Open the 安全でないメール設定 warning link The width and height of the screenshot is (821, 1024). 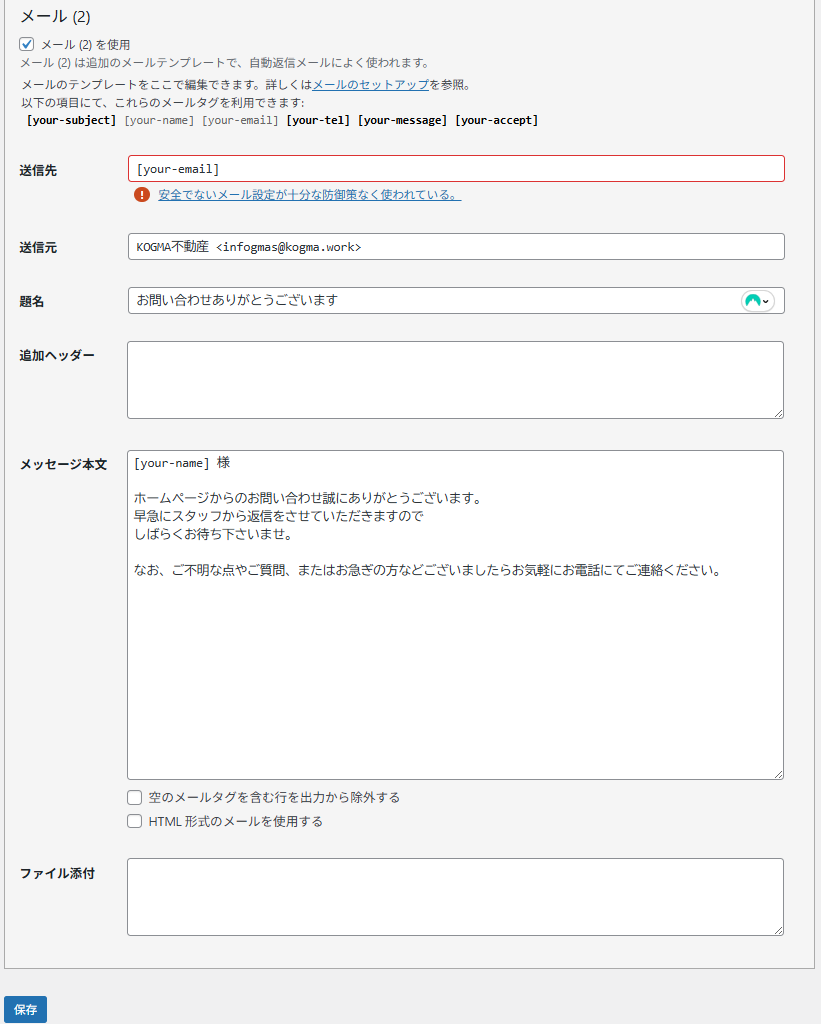309,195
